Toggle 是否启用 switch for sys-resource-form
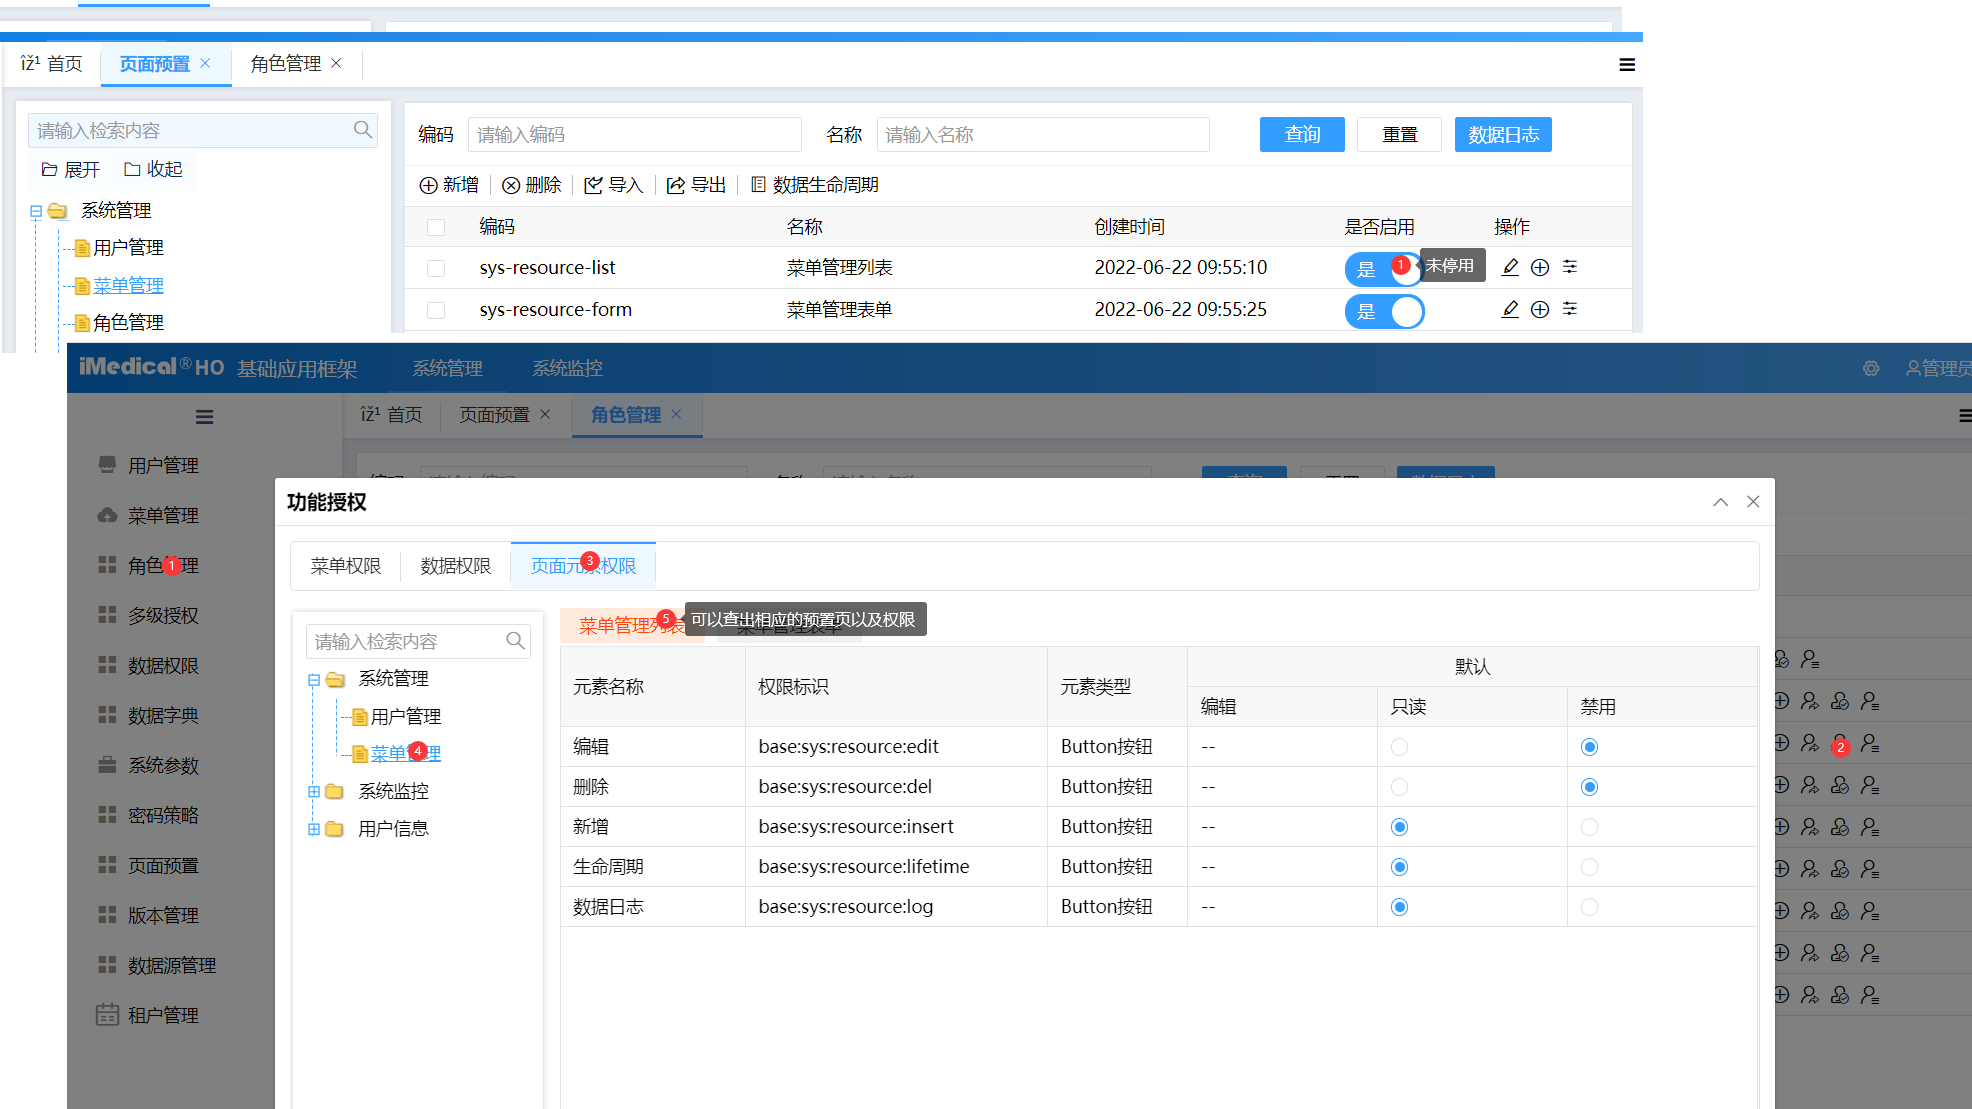Screen dimensions: 1972x1109 (1384, 311)
